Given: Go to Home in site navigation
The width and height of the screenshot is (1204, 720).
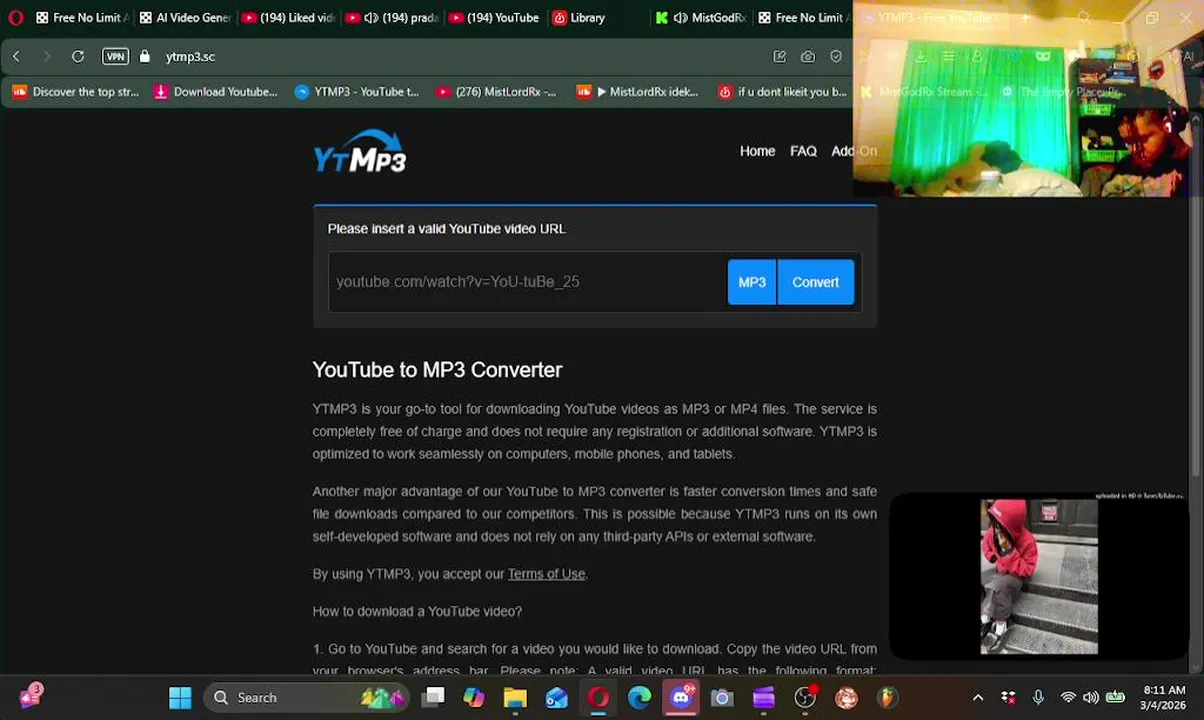Looking at the screenshot, I should tap(757, 151).
